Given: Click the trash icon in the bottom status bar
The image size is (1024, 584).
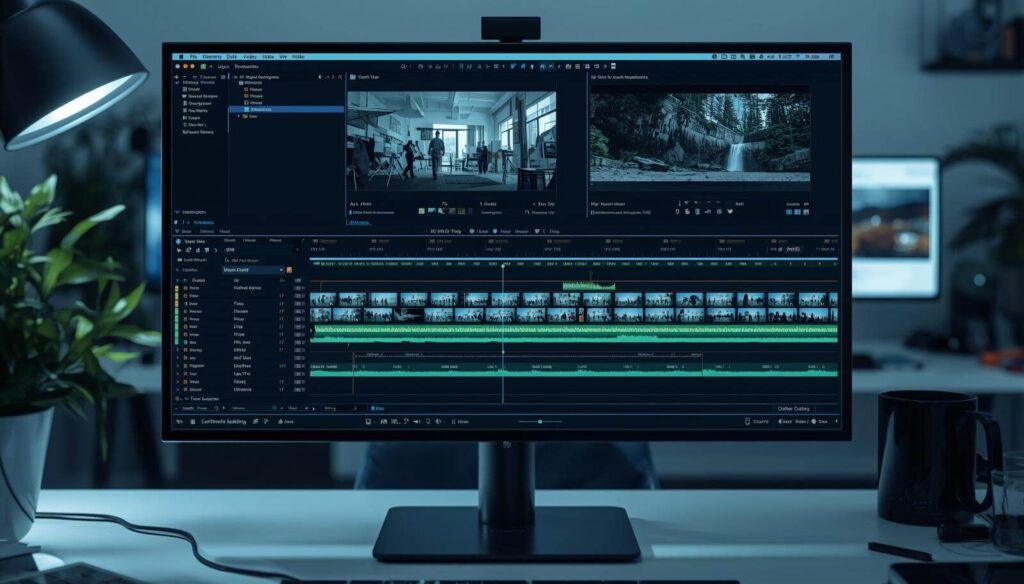Looking at the screenshot, I should point(192,421).
